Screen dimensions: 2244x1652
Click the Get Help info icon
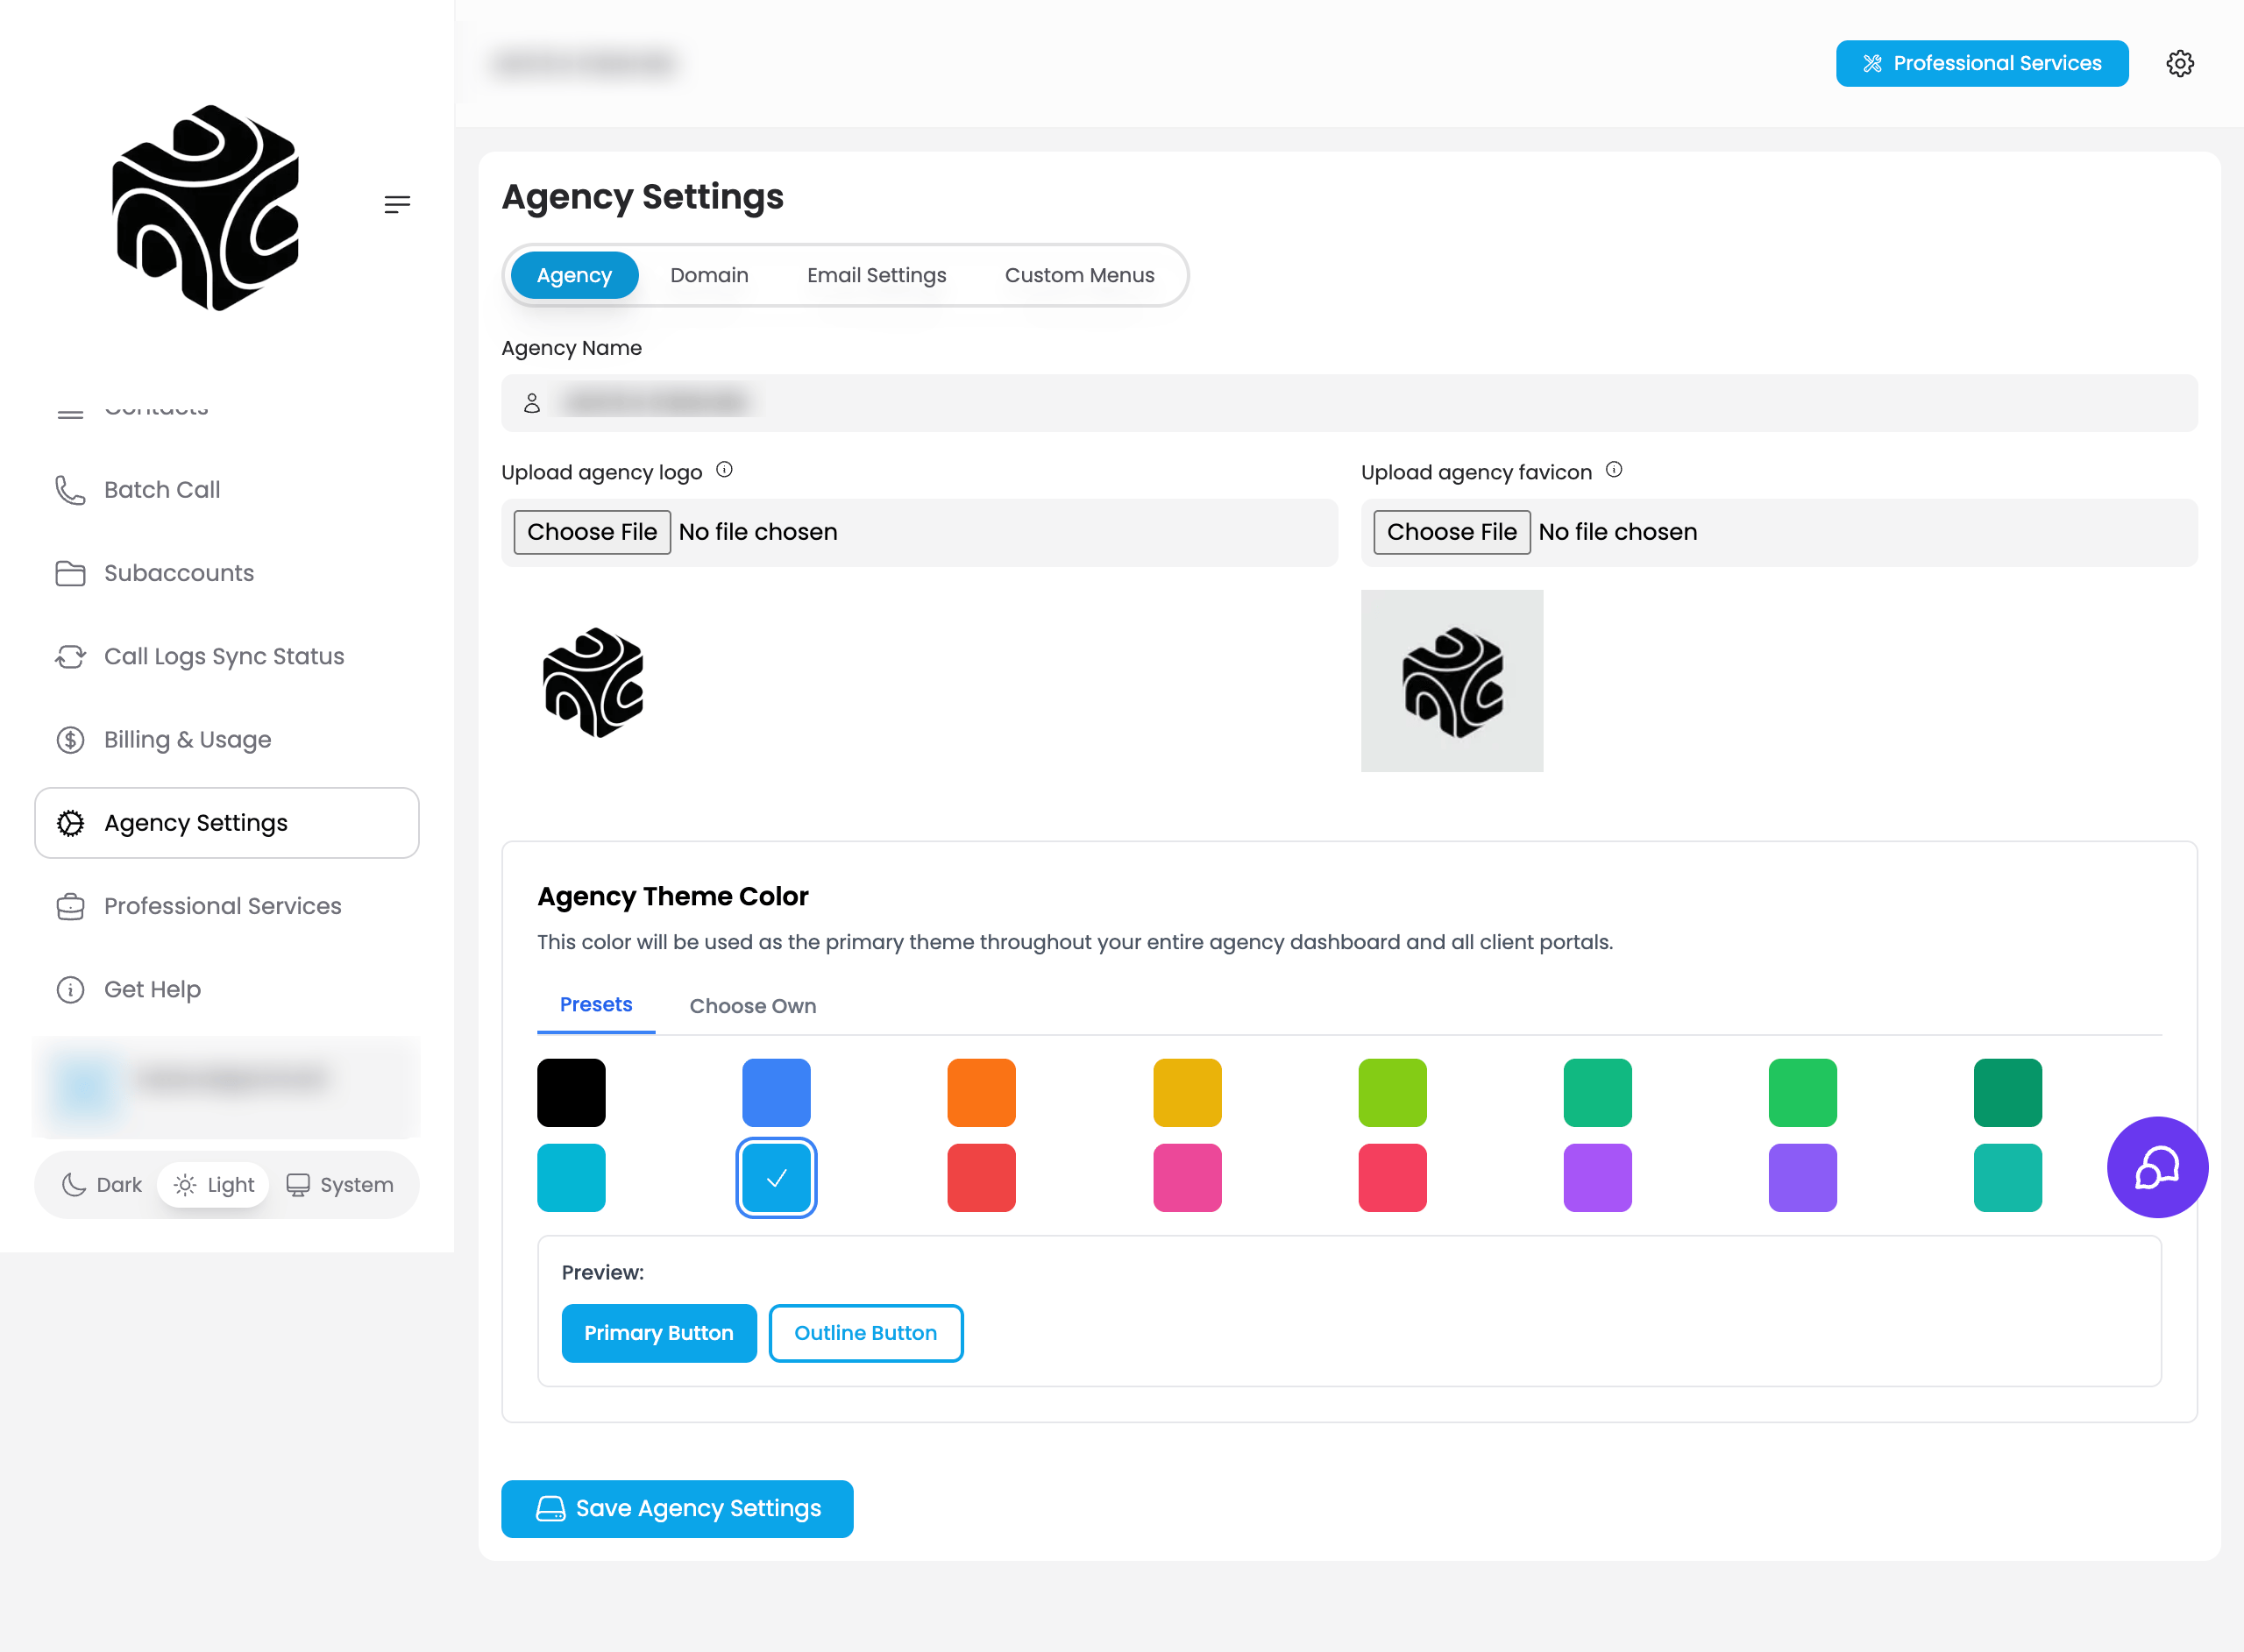point(70,989)
